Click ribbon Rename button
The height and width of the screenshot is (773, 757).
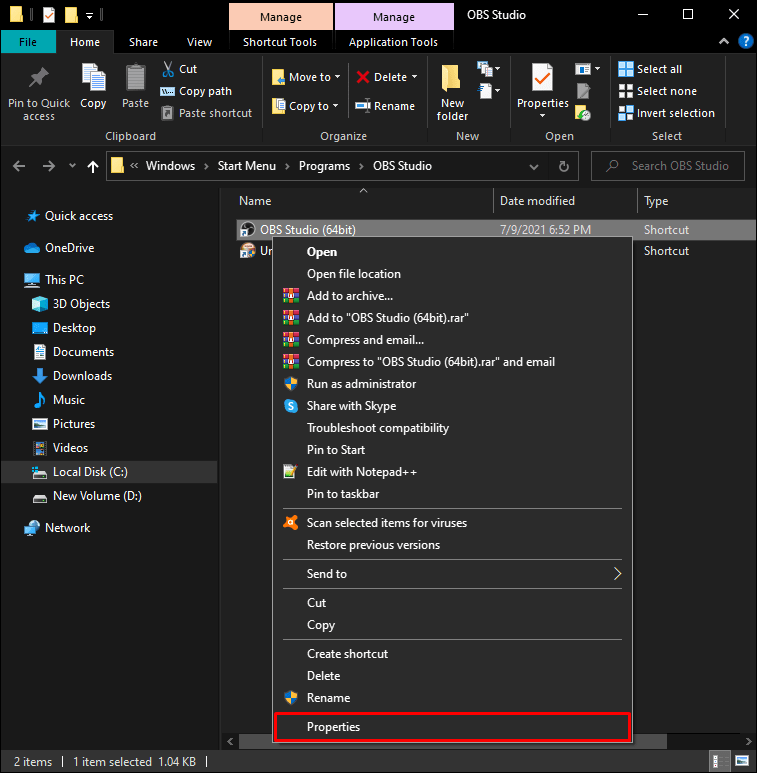(x=385, y=106)
